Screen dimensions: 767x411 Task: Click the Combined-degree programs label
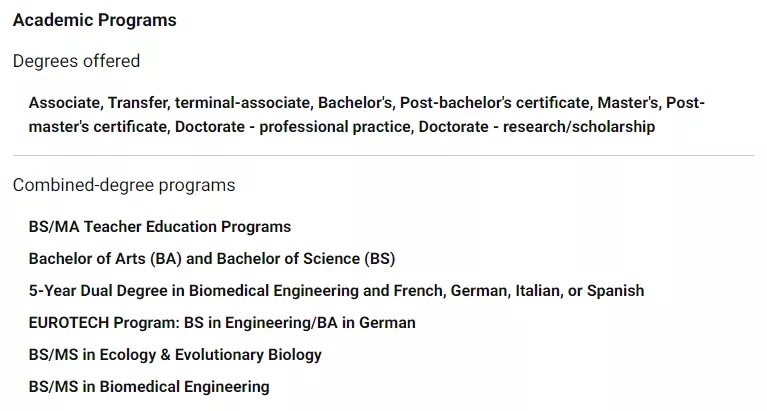coord(124,185)
